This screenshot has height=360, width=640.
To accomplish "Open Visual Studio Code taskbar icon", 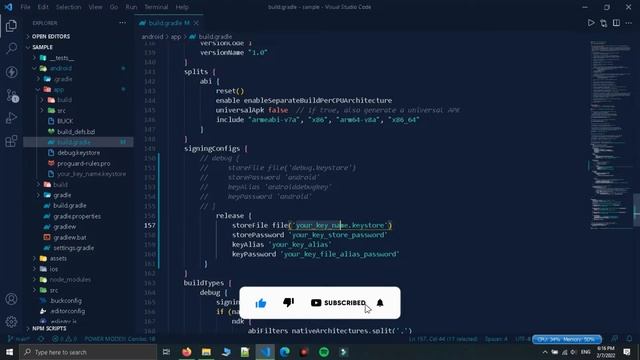I will pyautogui.click(x=265, y=352).
